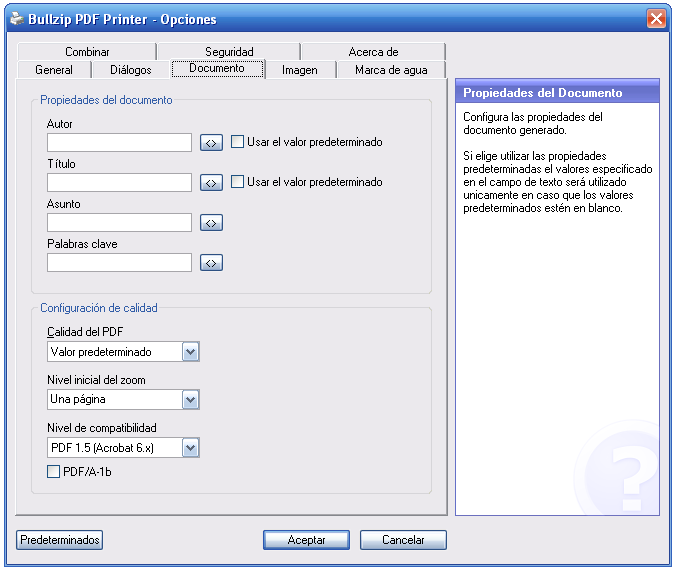
Task: Tick the PDF/A-1b checkbox
Action: point(53,472)
